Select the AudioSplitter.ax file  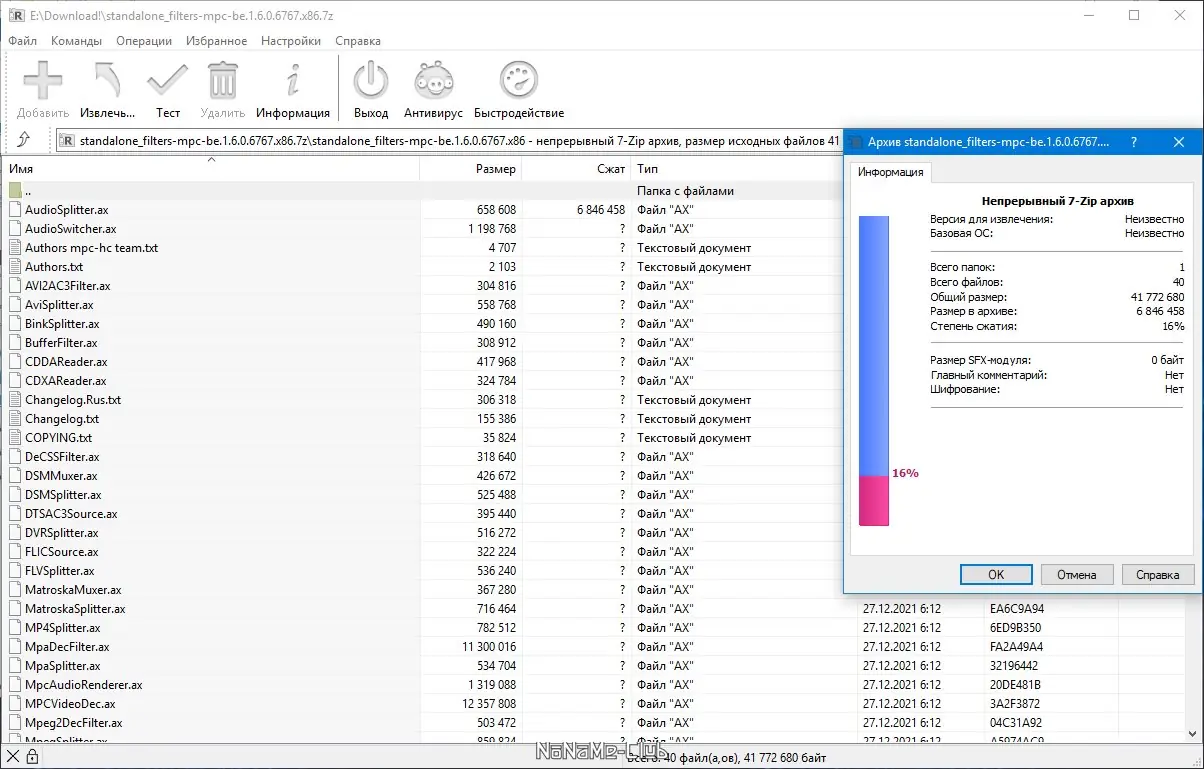(70, 209)
